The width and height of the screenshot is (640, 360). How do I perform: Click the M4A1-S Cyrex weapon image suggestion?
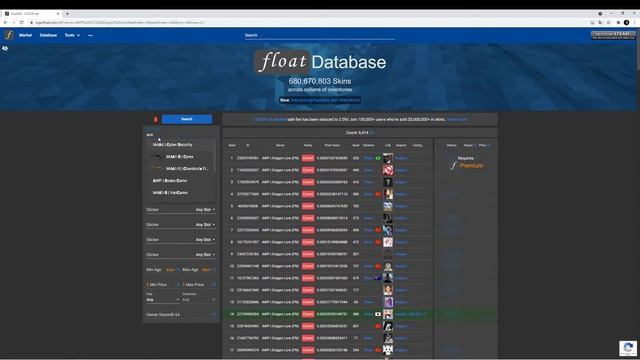tap(157, 156)
